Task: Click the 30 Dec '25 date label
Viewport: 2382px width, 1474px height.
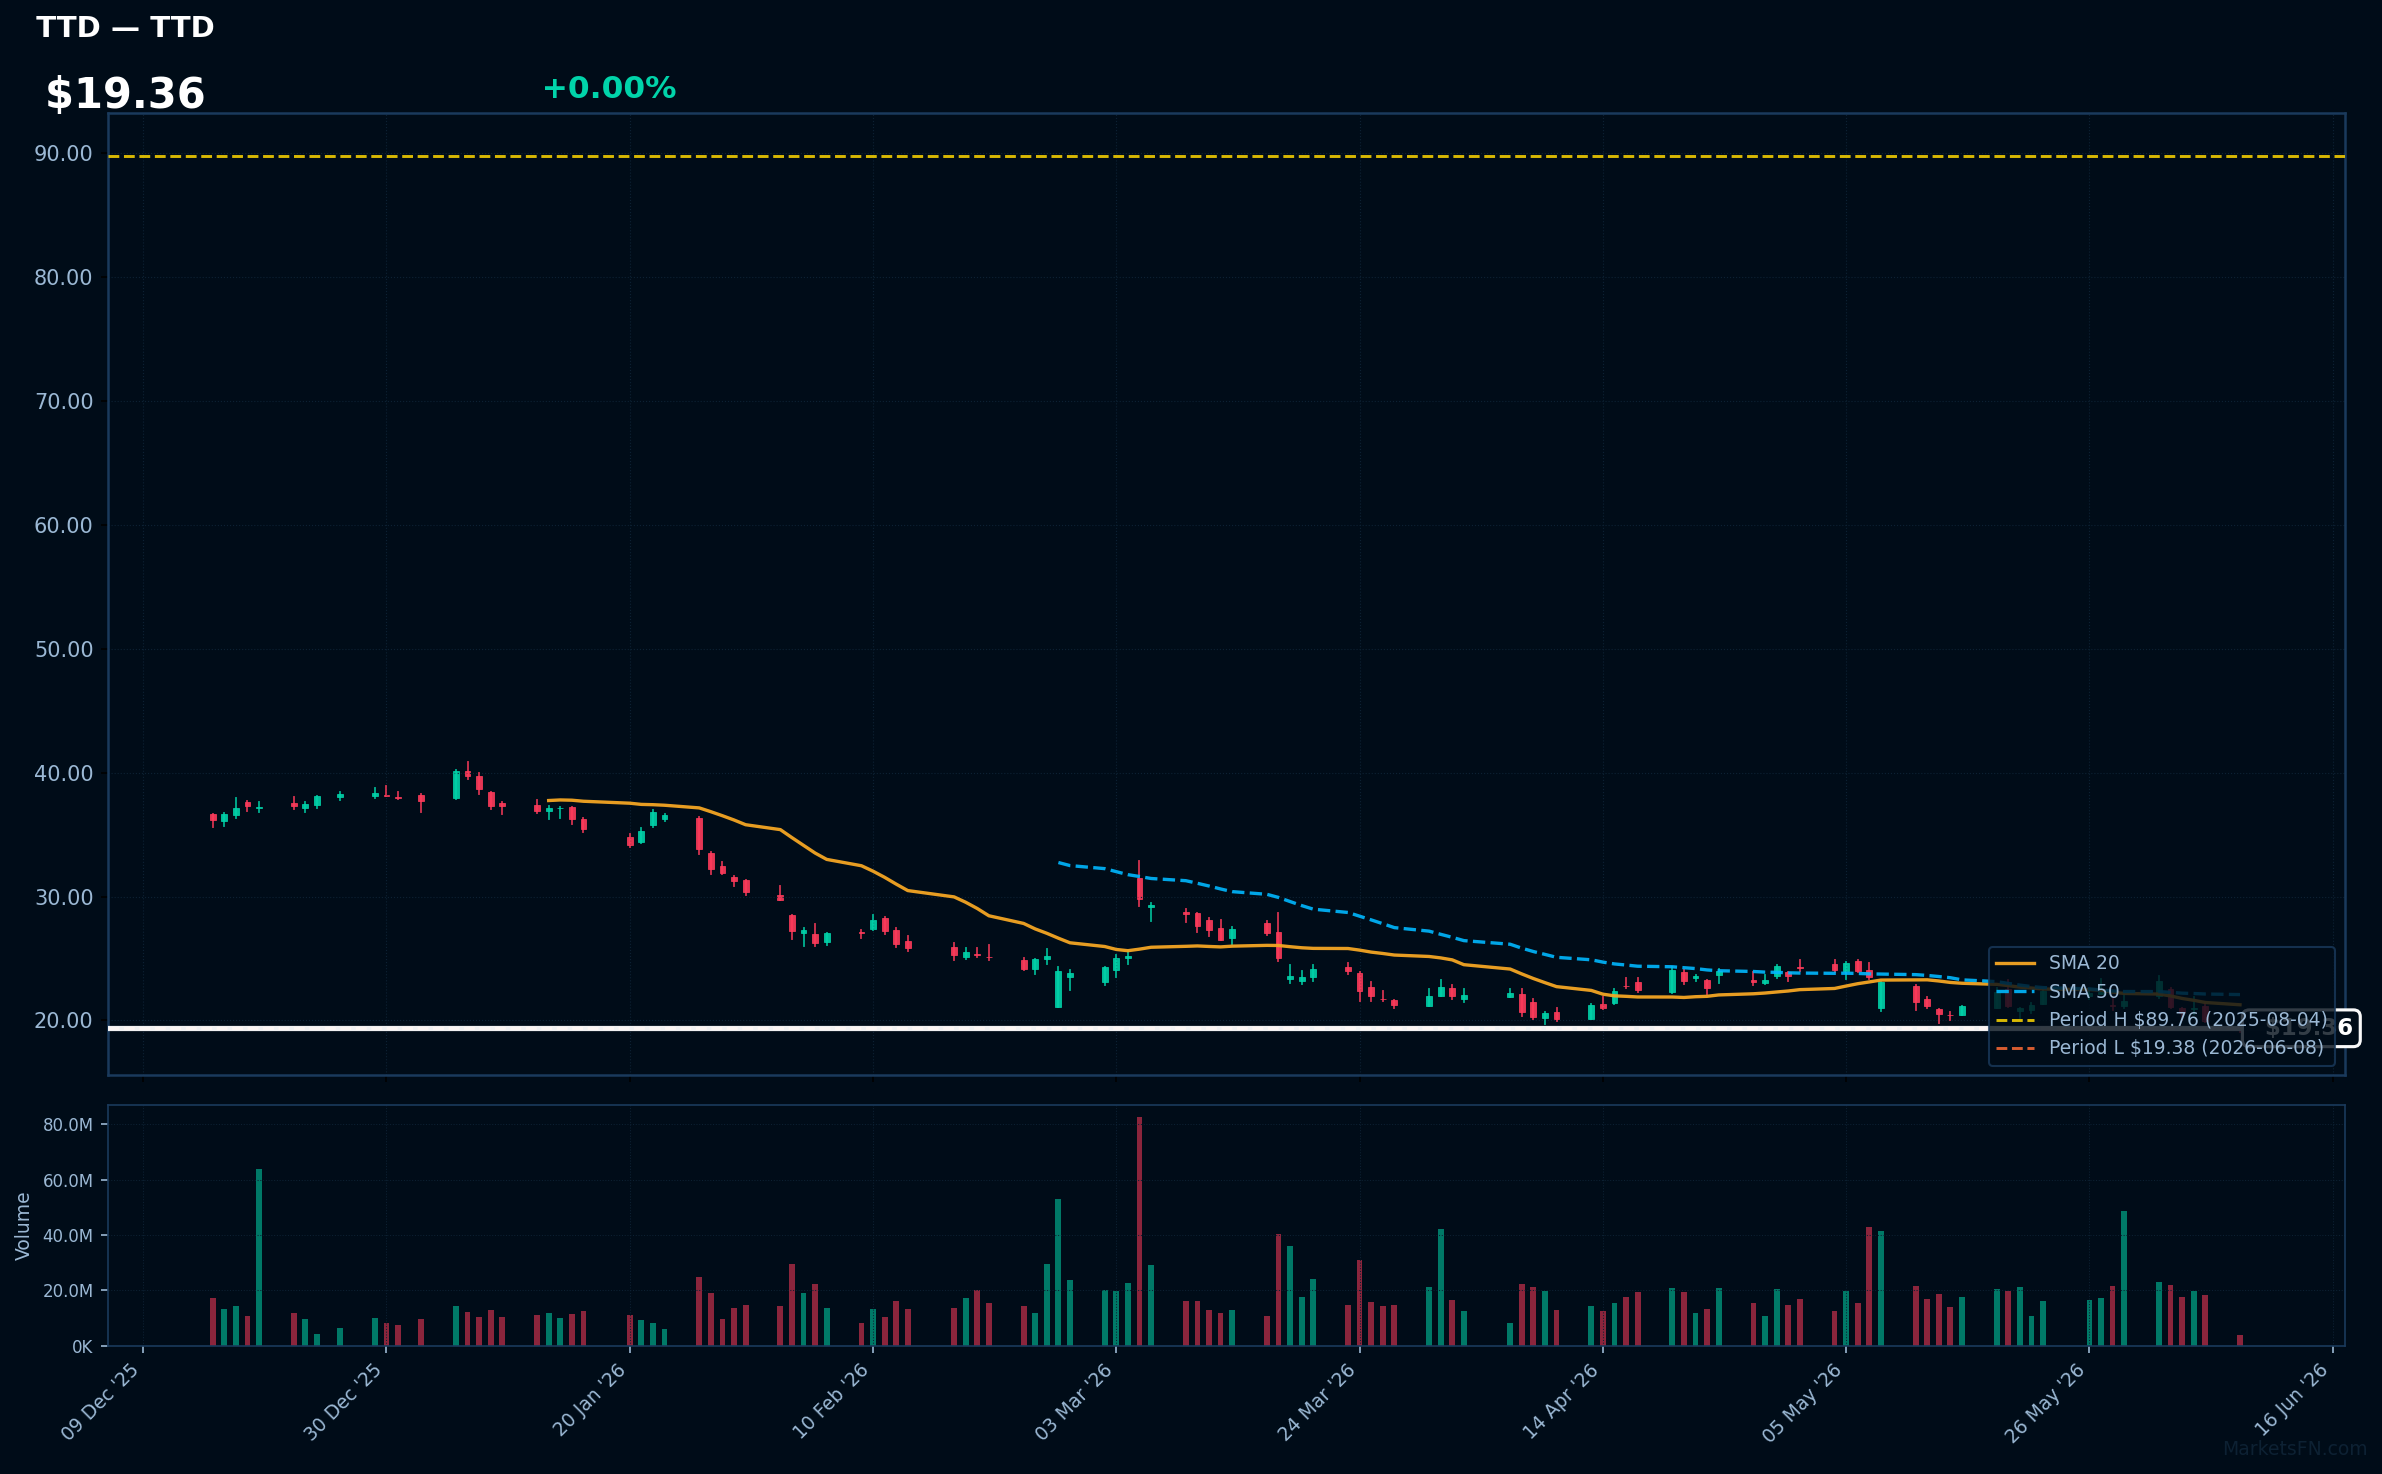Action: (x=344, y=1402)
